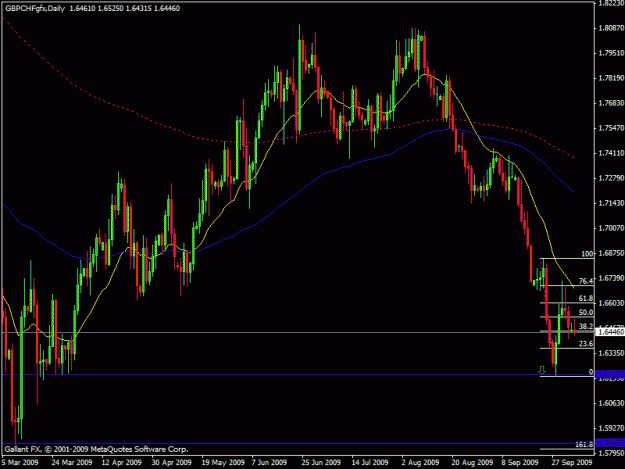Select the 1.67390 price axis label
625x469 pixels.
(x=611, y=278)
